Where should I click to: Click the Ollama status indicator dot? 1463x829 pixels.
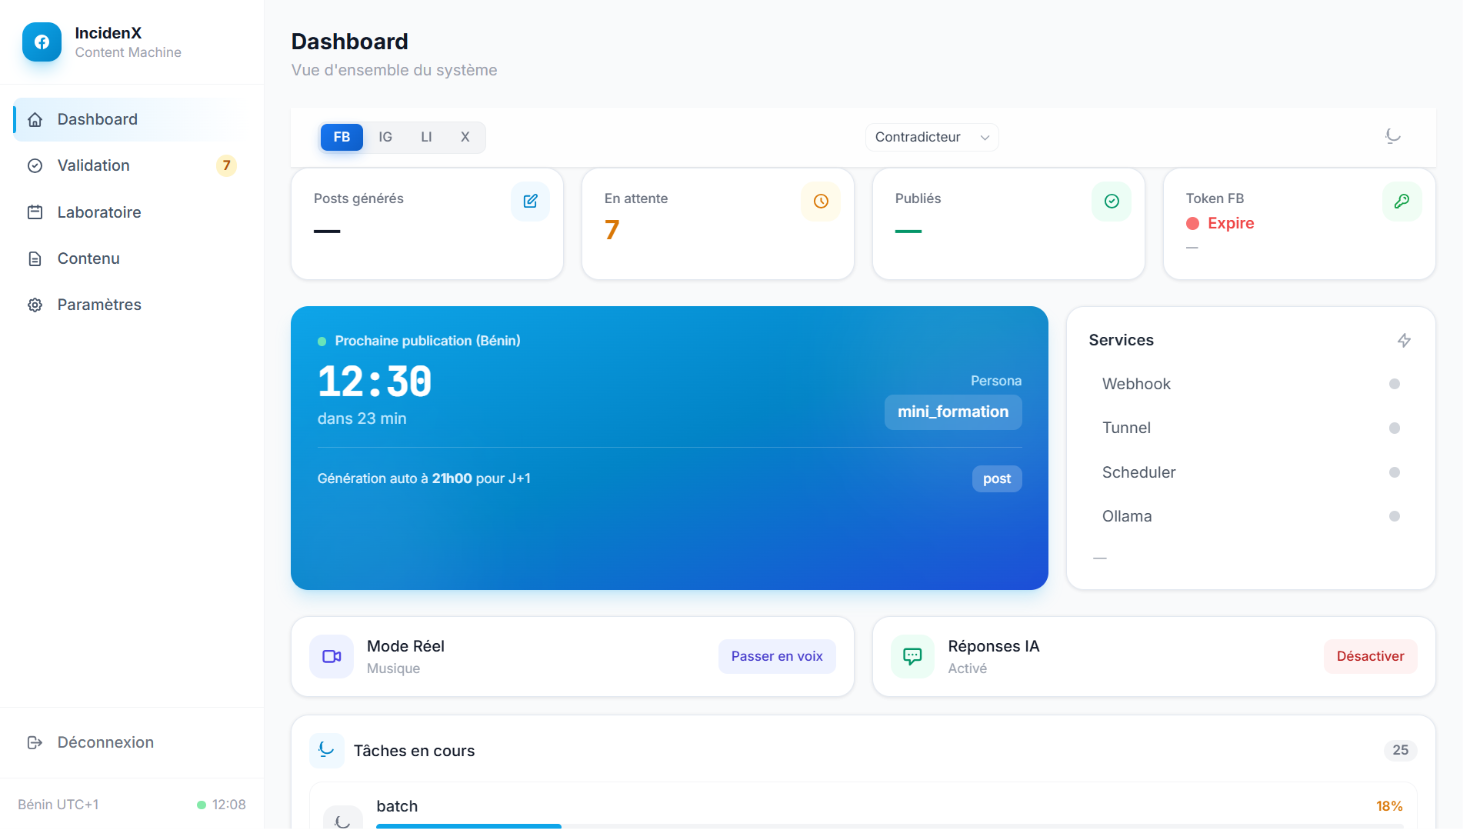[x=1394, y=516]
